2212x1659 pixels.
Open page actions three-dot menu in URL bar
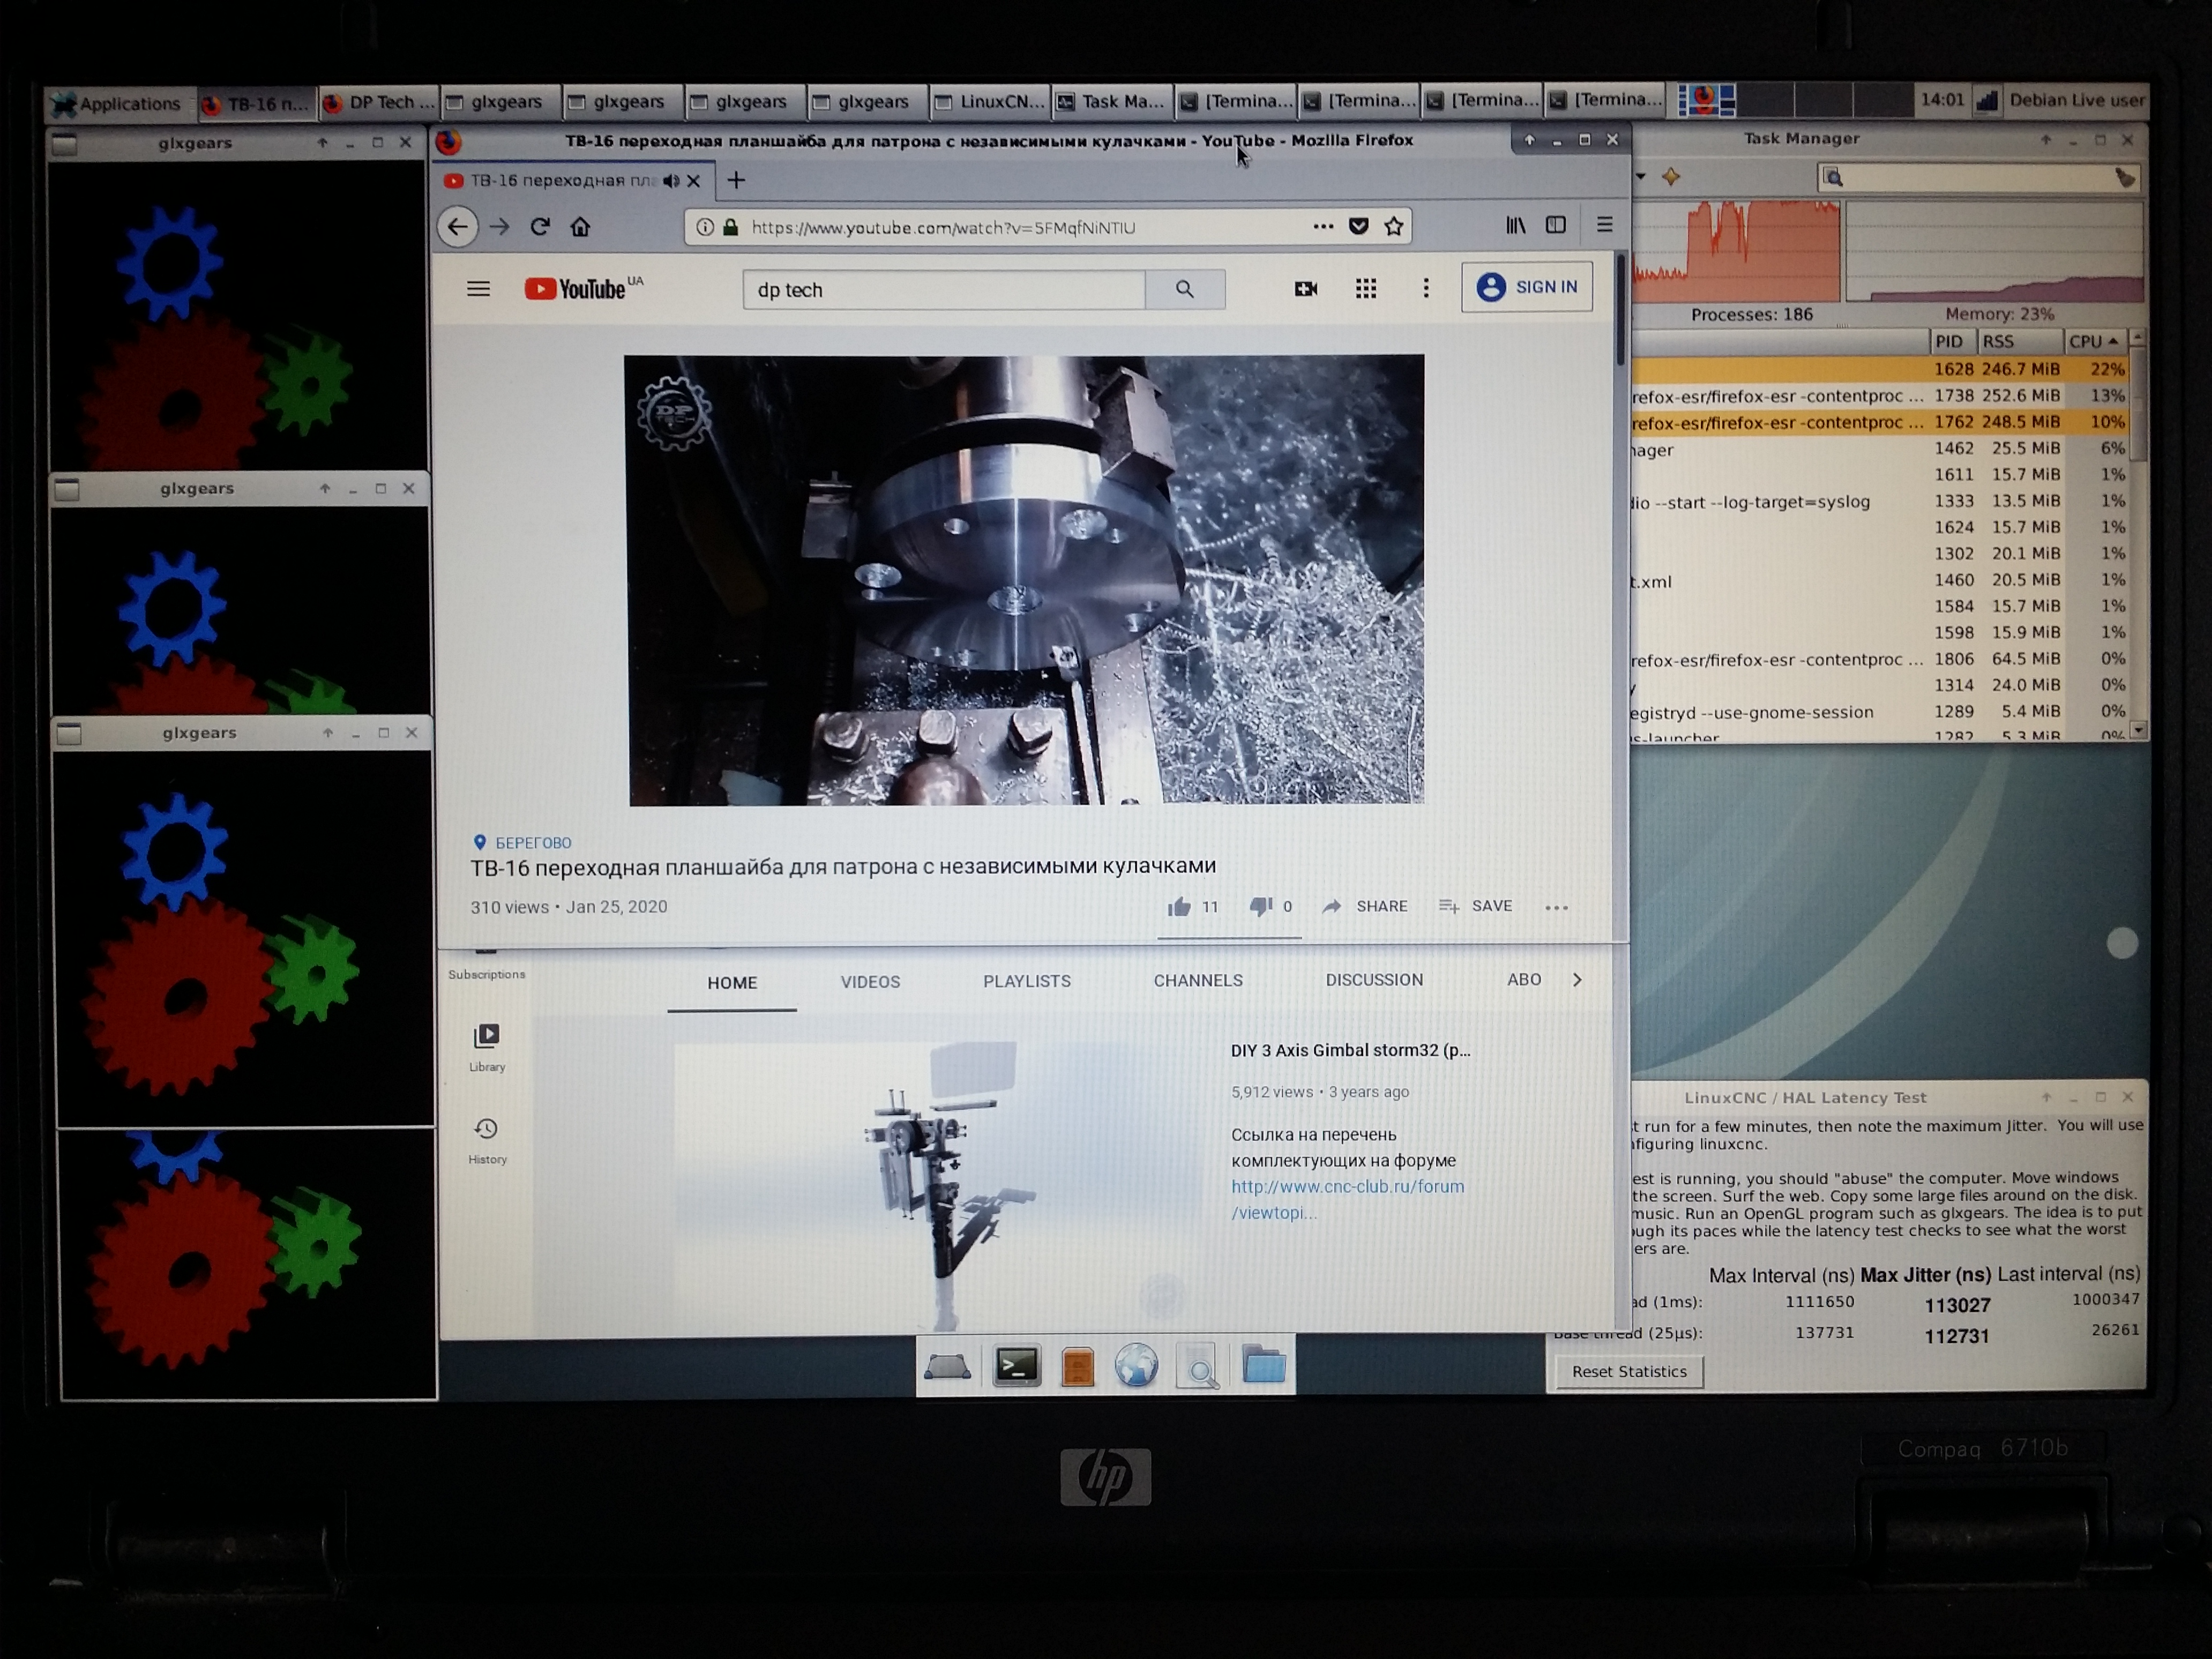click(1323, 227)
